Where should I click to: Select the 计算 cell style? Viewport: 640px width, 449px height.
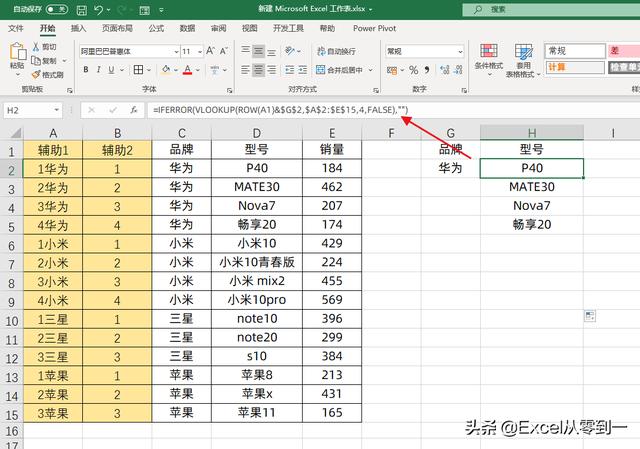[x=575, y=67]
